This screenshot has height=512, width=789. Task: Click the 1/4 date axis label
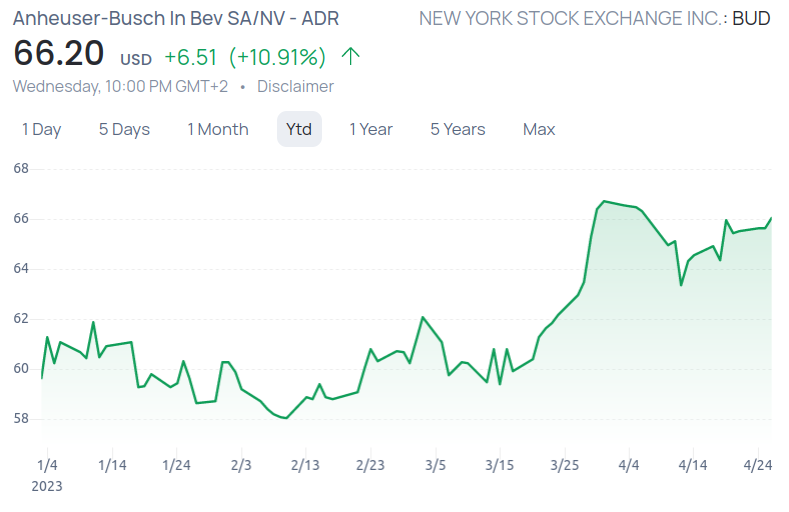(x=47, y=465)
